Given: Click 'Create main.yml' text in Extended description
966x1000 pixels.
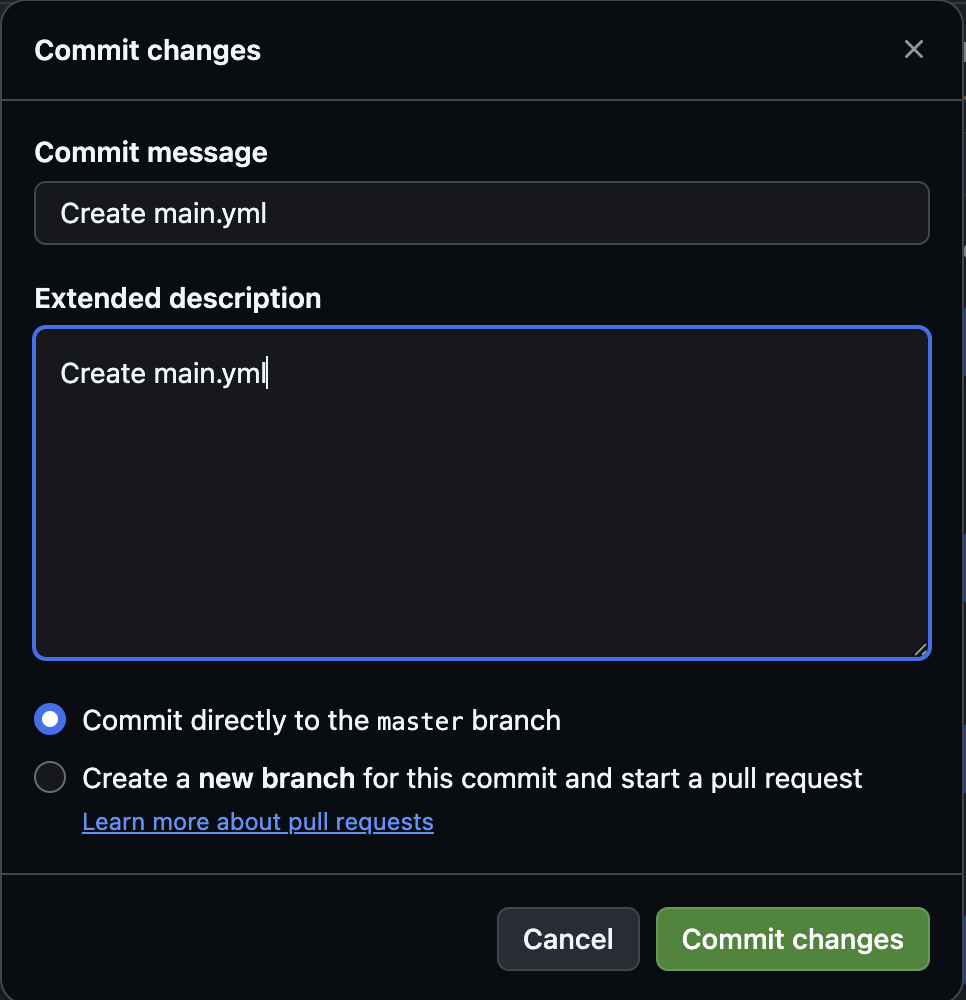Looking at the screenshot, I should (x=164, y=373).
